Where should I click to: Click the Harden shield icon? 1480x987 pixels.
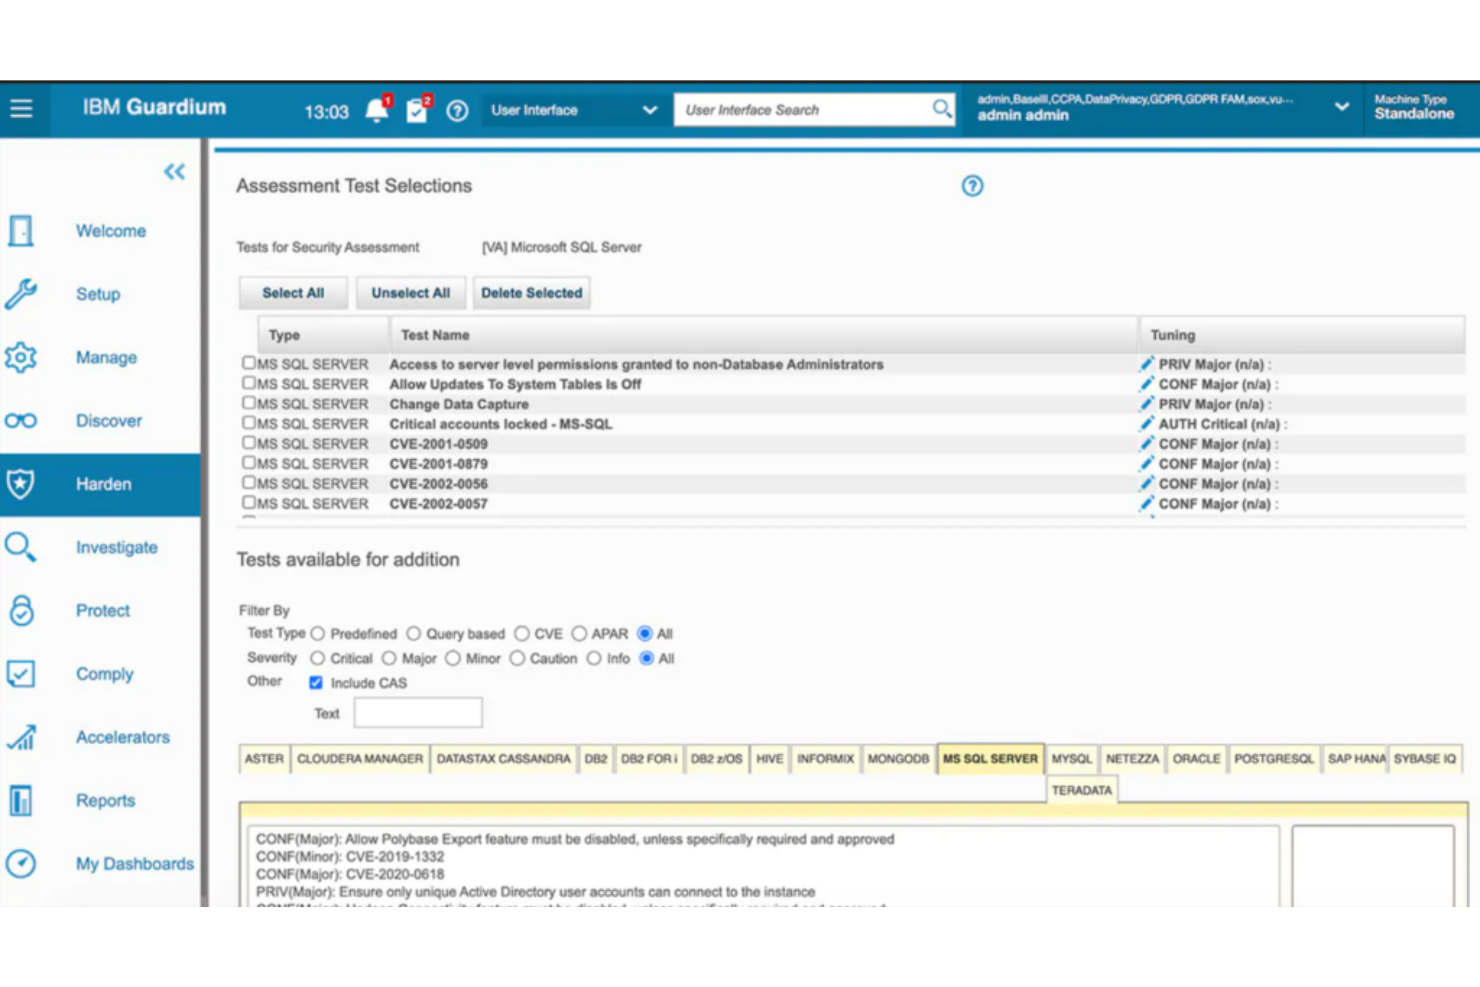coord(21,484)
